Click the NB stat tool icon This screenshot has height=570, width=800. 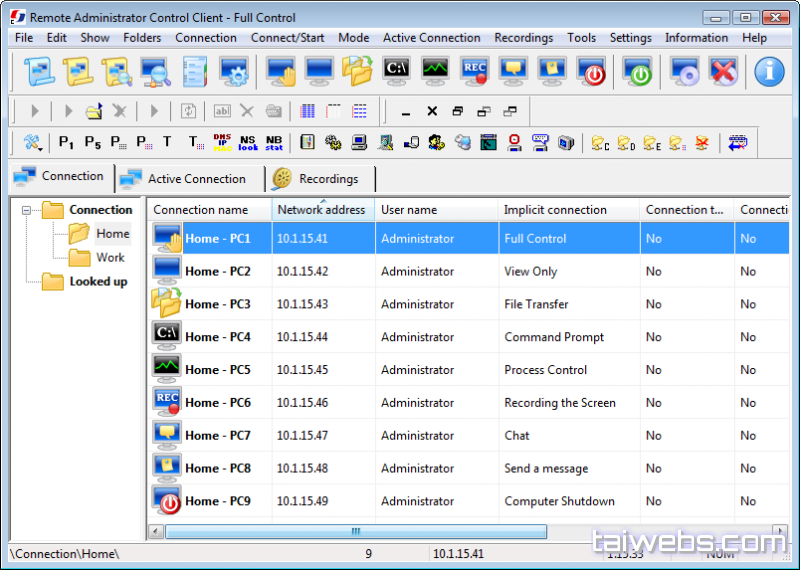click(x=273, y=143)
